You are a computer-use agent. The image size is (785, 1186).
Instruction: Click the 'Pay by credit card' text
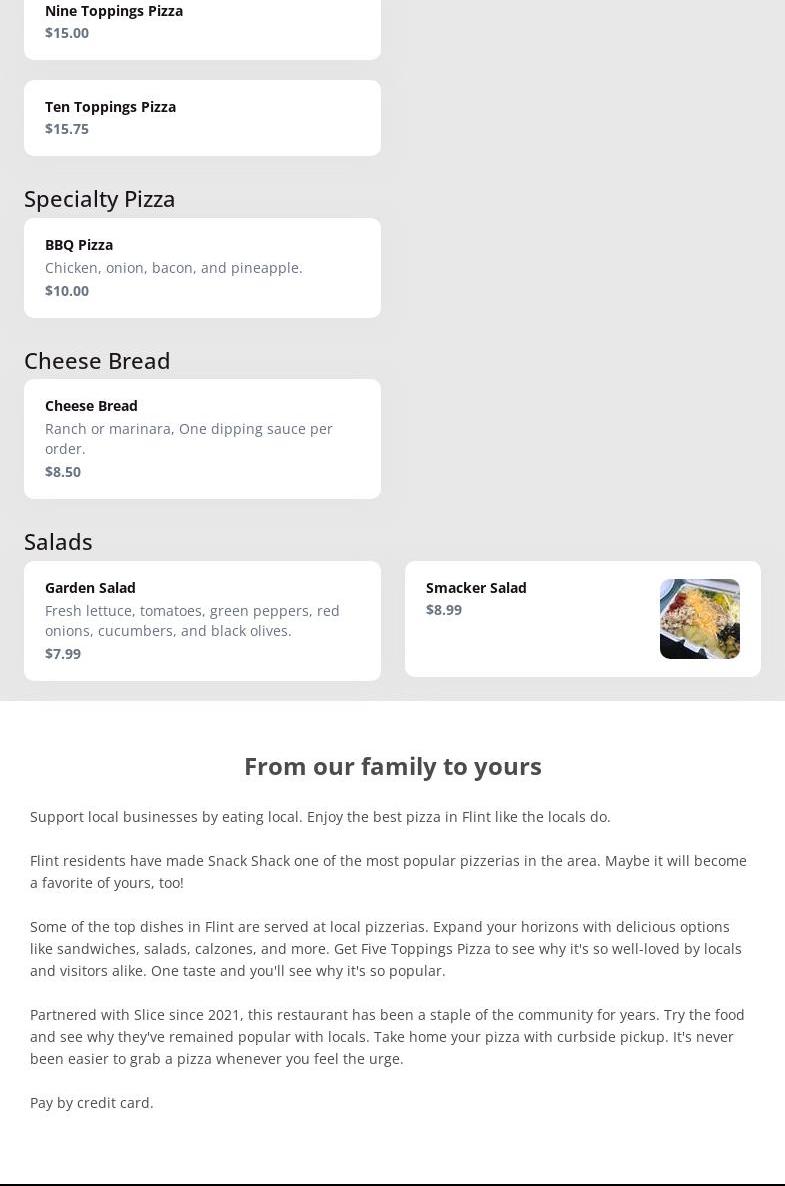[x=92, y=1103]
